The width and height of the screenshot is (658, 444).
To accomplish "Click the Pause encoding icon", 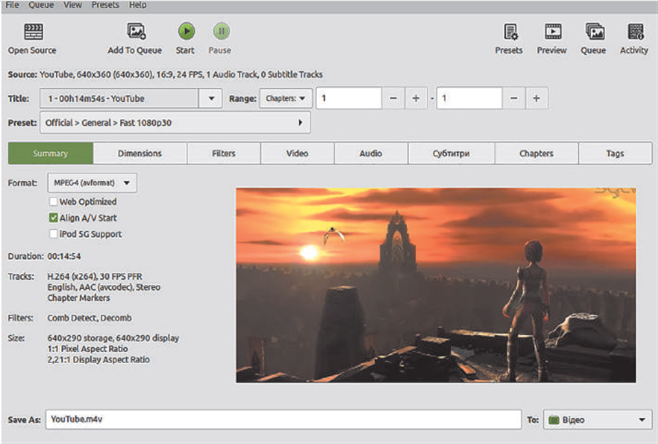I will click(220, 32).
